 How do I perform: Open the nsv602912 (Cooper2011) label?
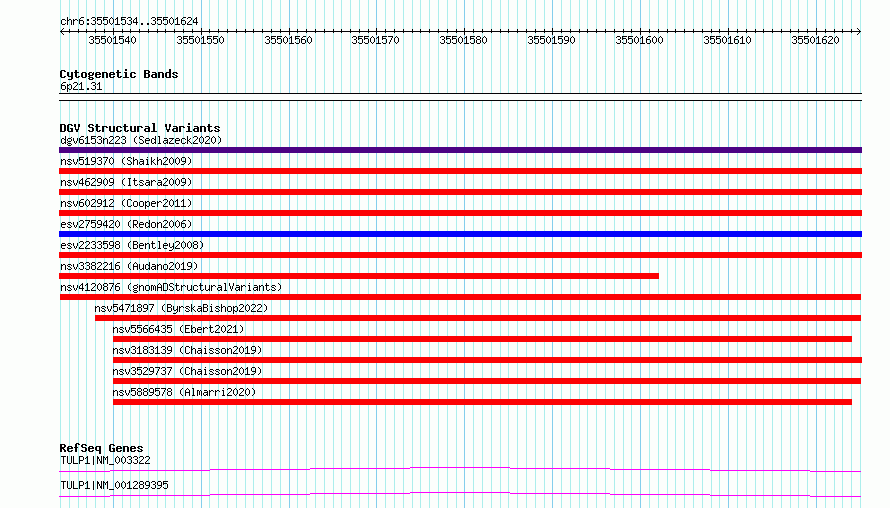pos(126,203)
